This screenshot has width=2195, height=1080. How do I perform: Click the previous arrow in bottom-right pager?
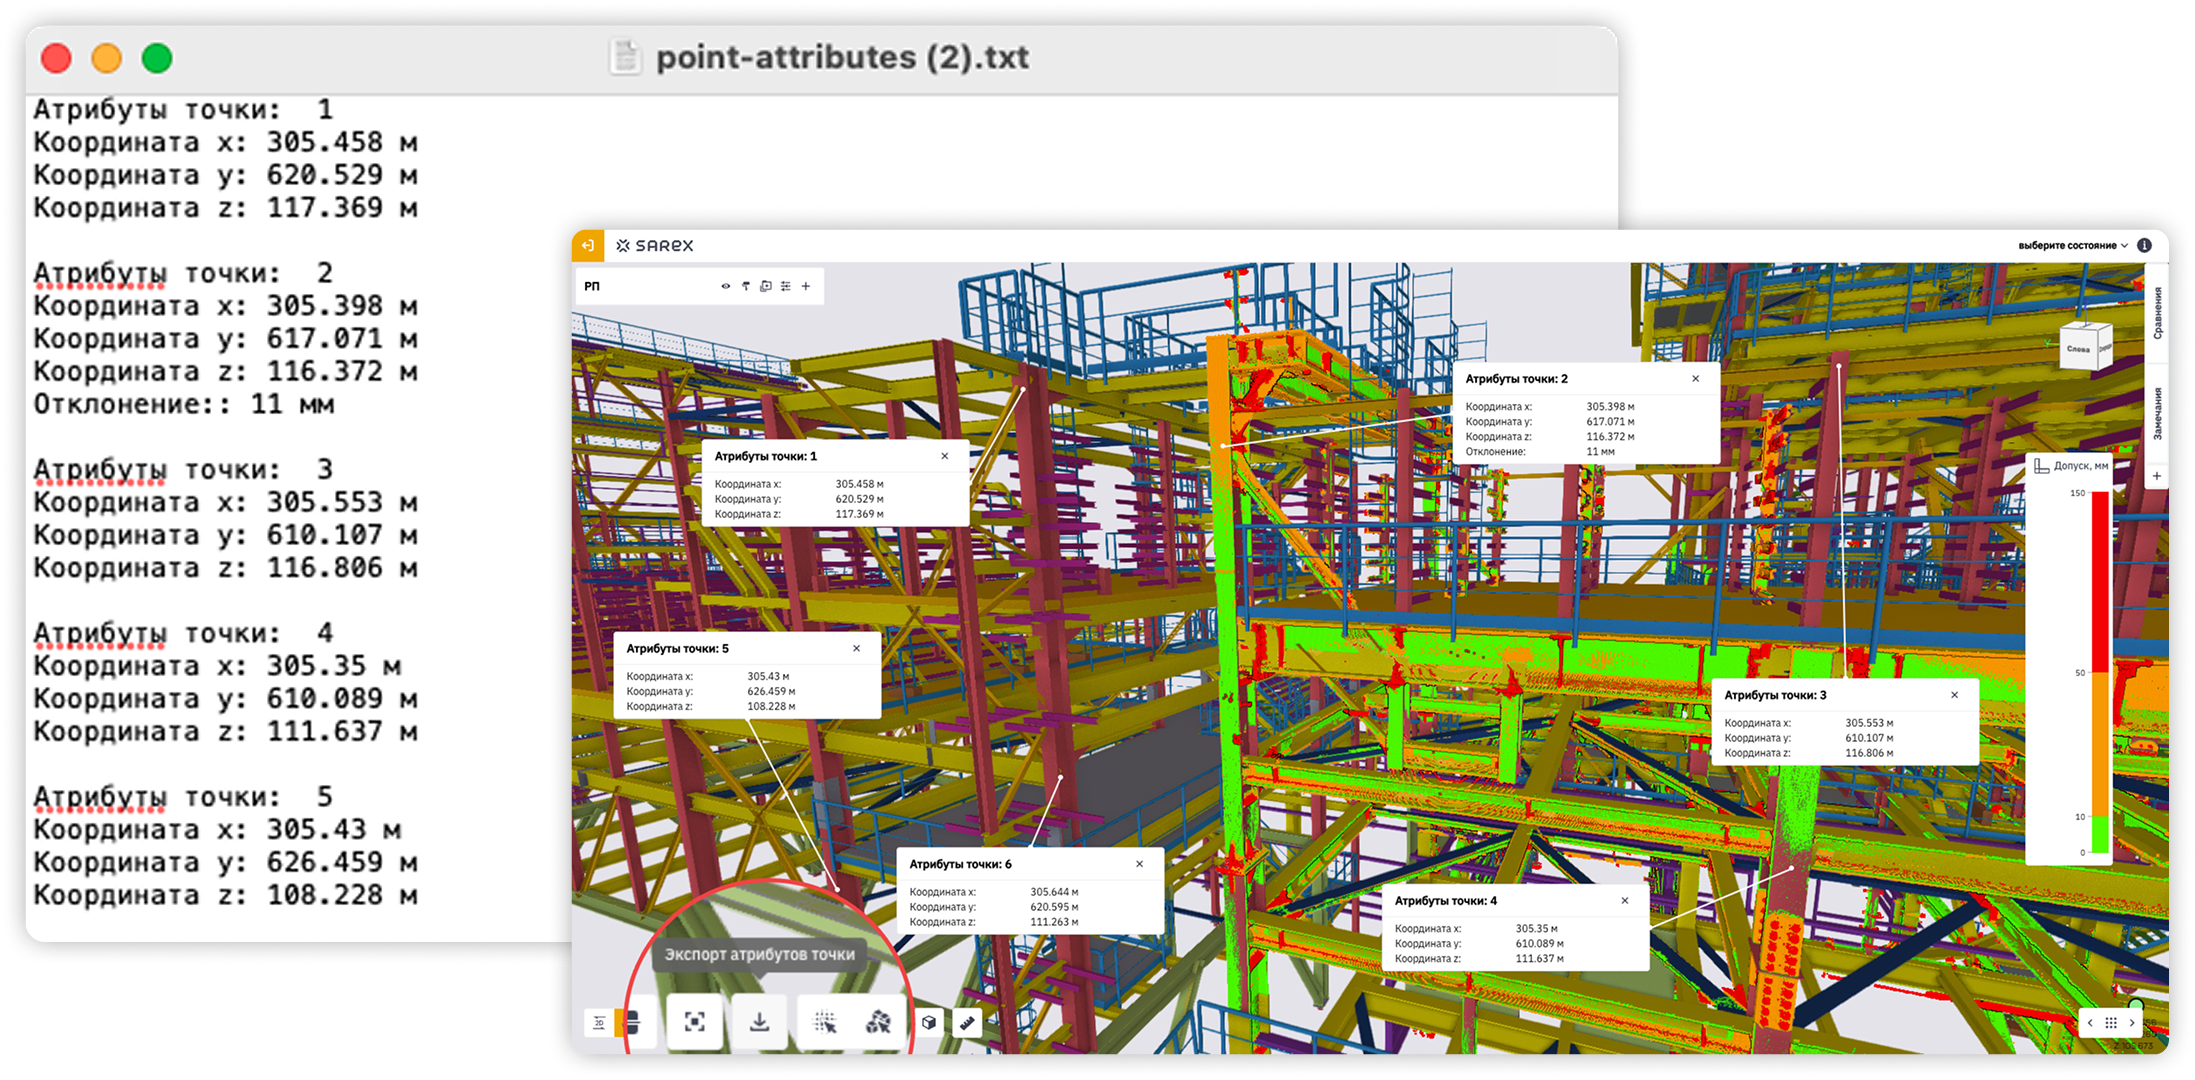(x=2090, y=1023)
